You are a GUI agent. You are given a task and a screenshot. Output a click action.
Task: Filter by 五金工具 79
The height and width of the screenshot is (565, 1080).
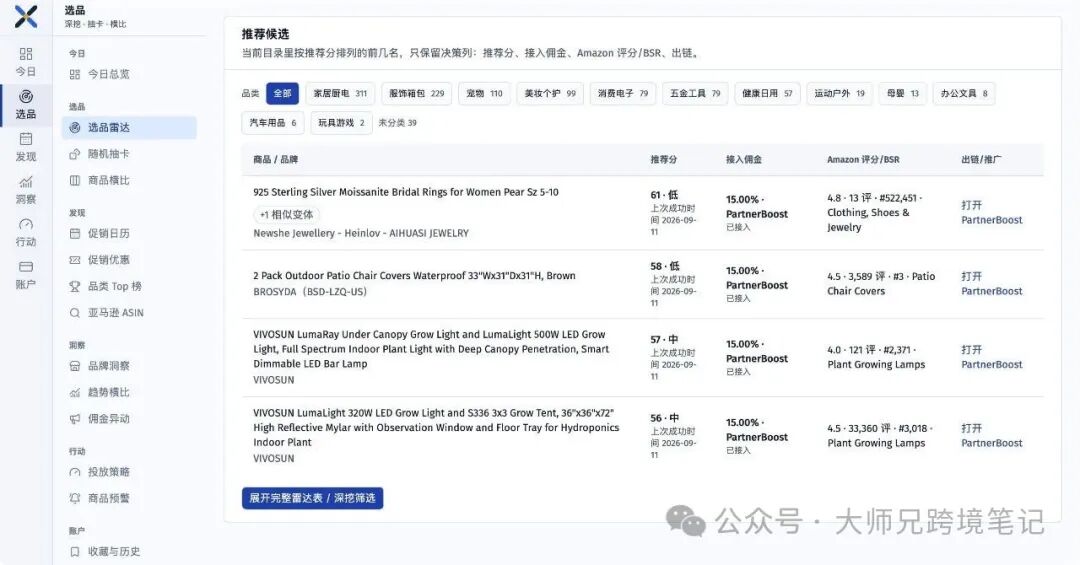pos(695,94)
